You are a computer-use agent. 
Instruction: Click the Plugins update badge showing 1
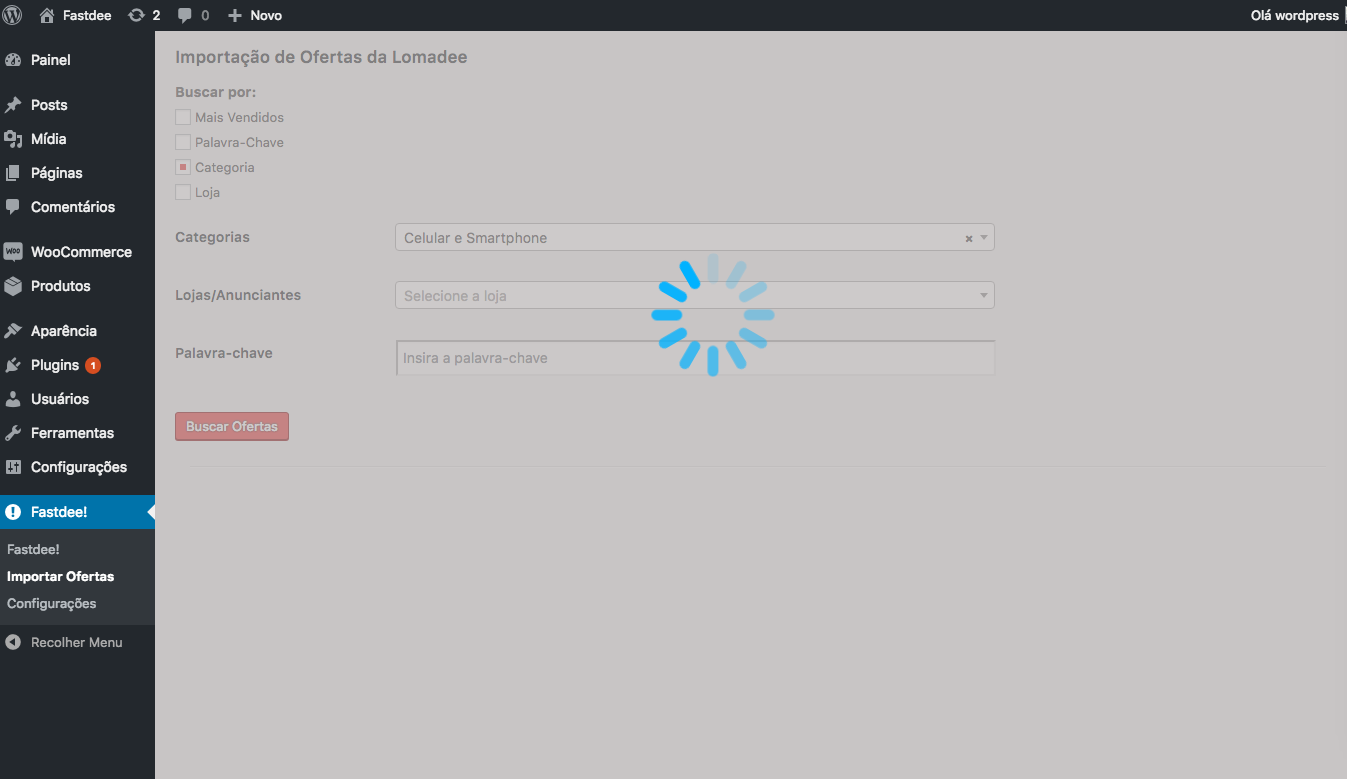pyautogui.click(x=93, y=365)
